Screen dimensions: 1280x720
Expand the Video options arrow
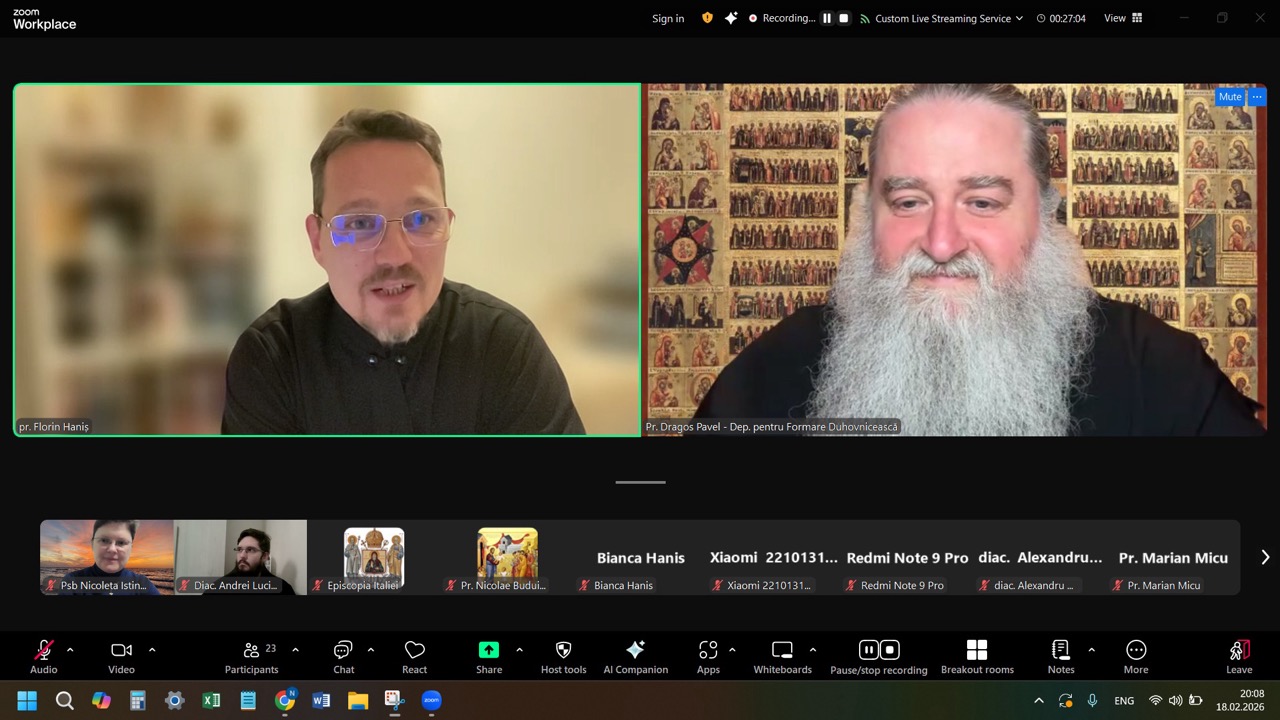[152, 650]
